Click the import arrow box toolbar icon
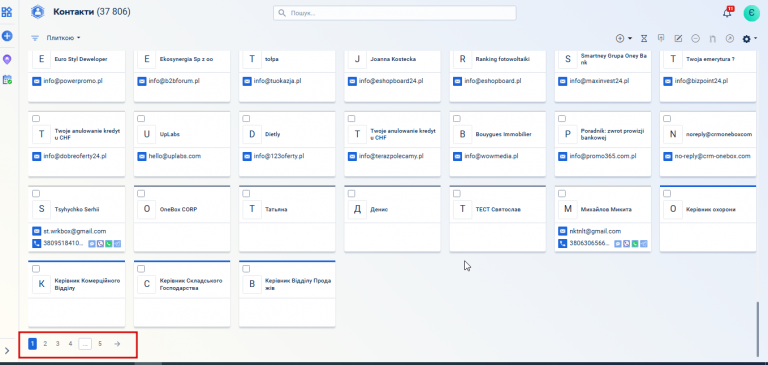768x365 pixels. [x=661, y=38]
